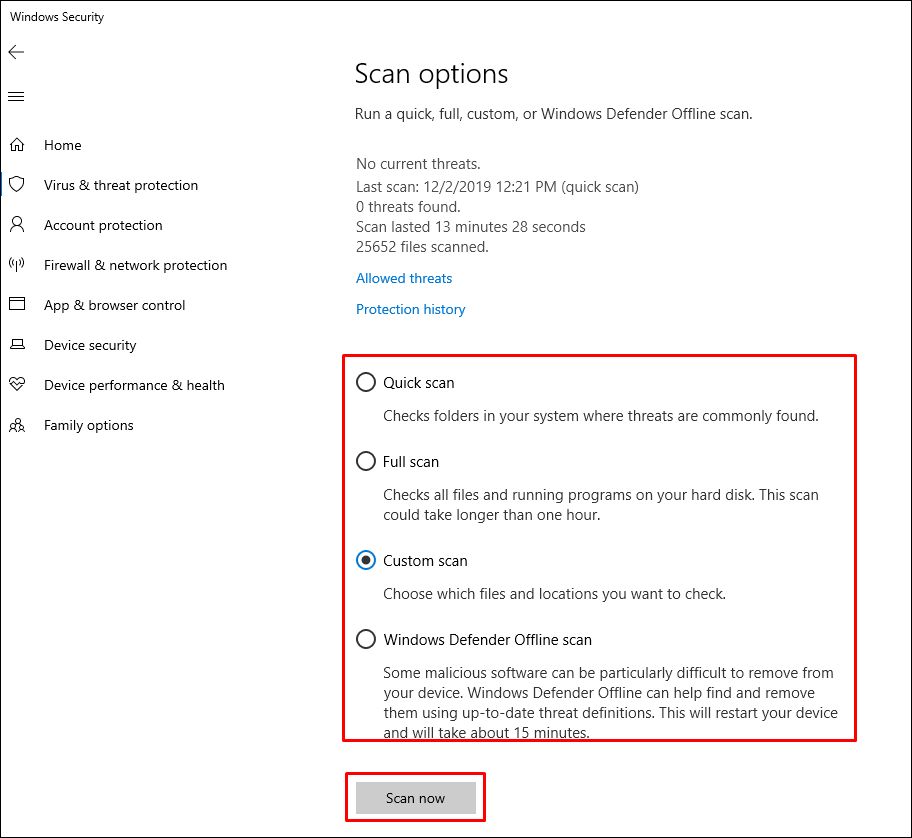Viewport: 912px width, 838px height.
Task: Click the Family options people icon
Action: coord(17,425)
